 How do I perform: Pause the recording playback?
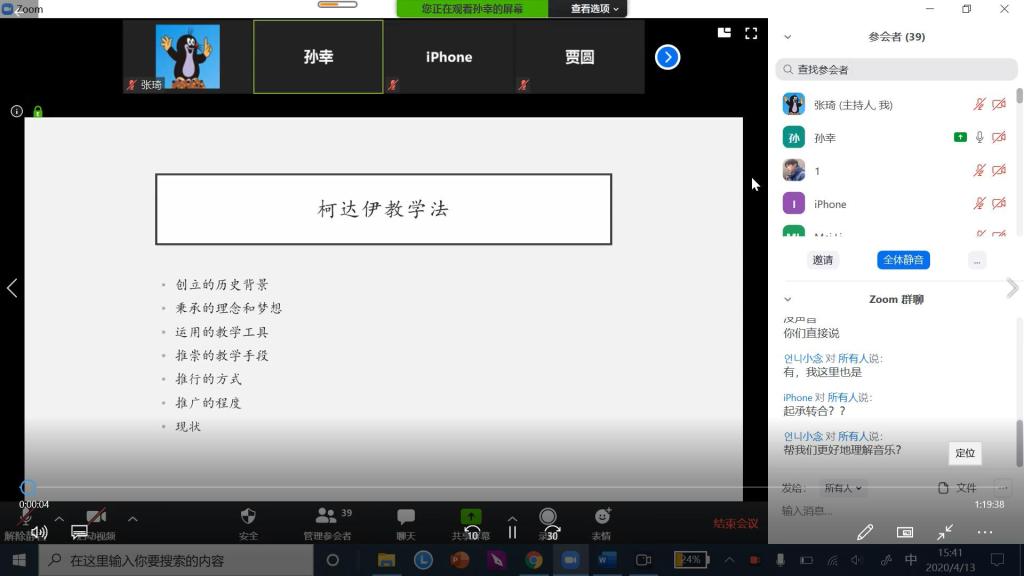[512, 533]
